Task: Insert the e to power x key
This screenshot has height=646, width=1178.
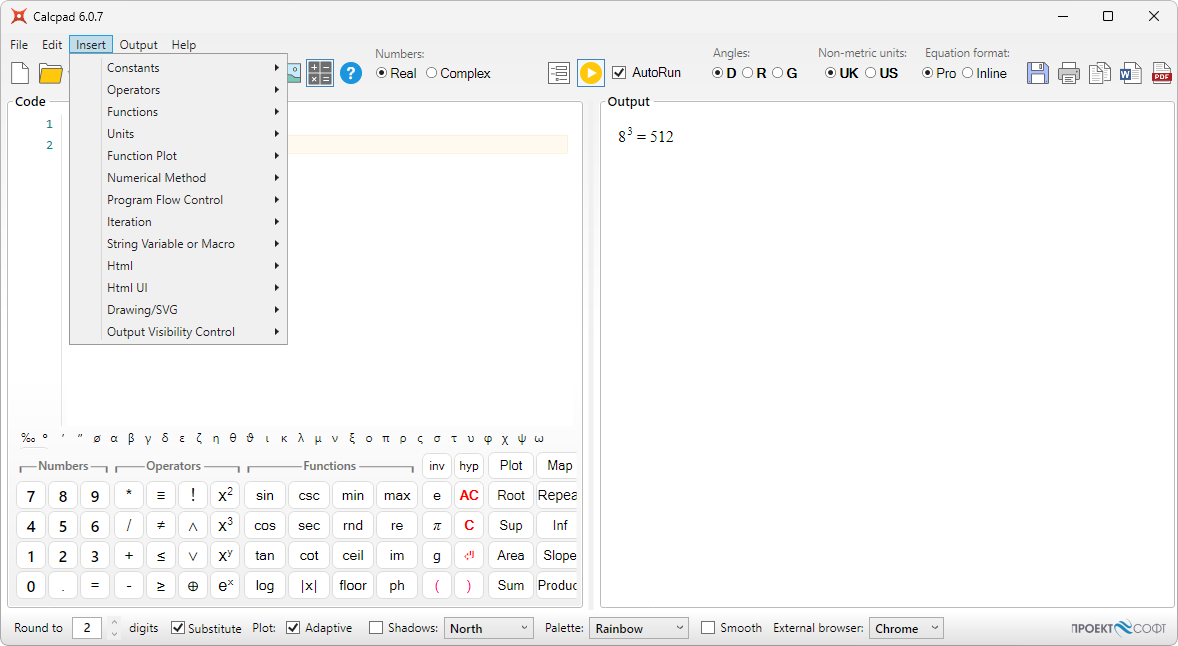Action: tap(225, 585)
